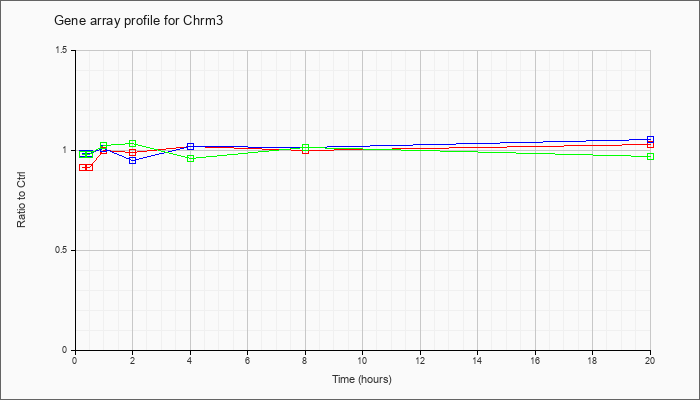Select the green data marker at 1 hour
This screenshot has width=700, height=400.
click(x=104, y=146)
